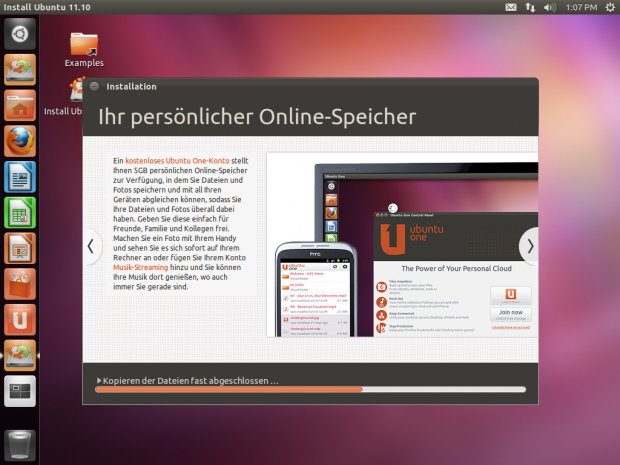Open Ubuntu Software Center shopping bag icon

(x=20, y=284)
